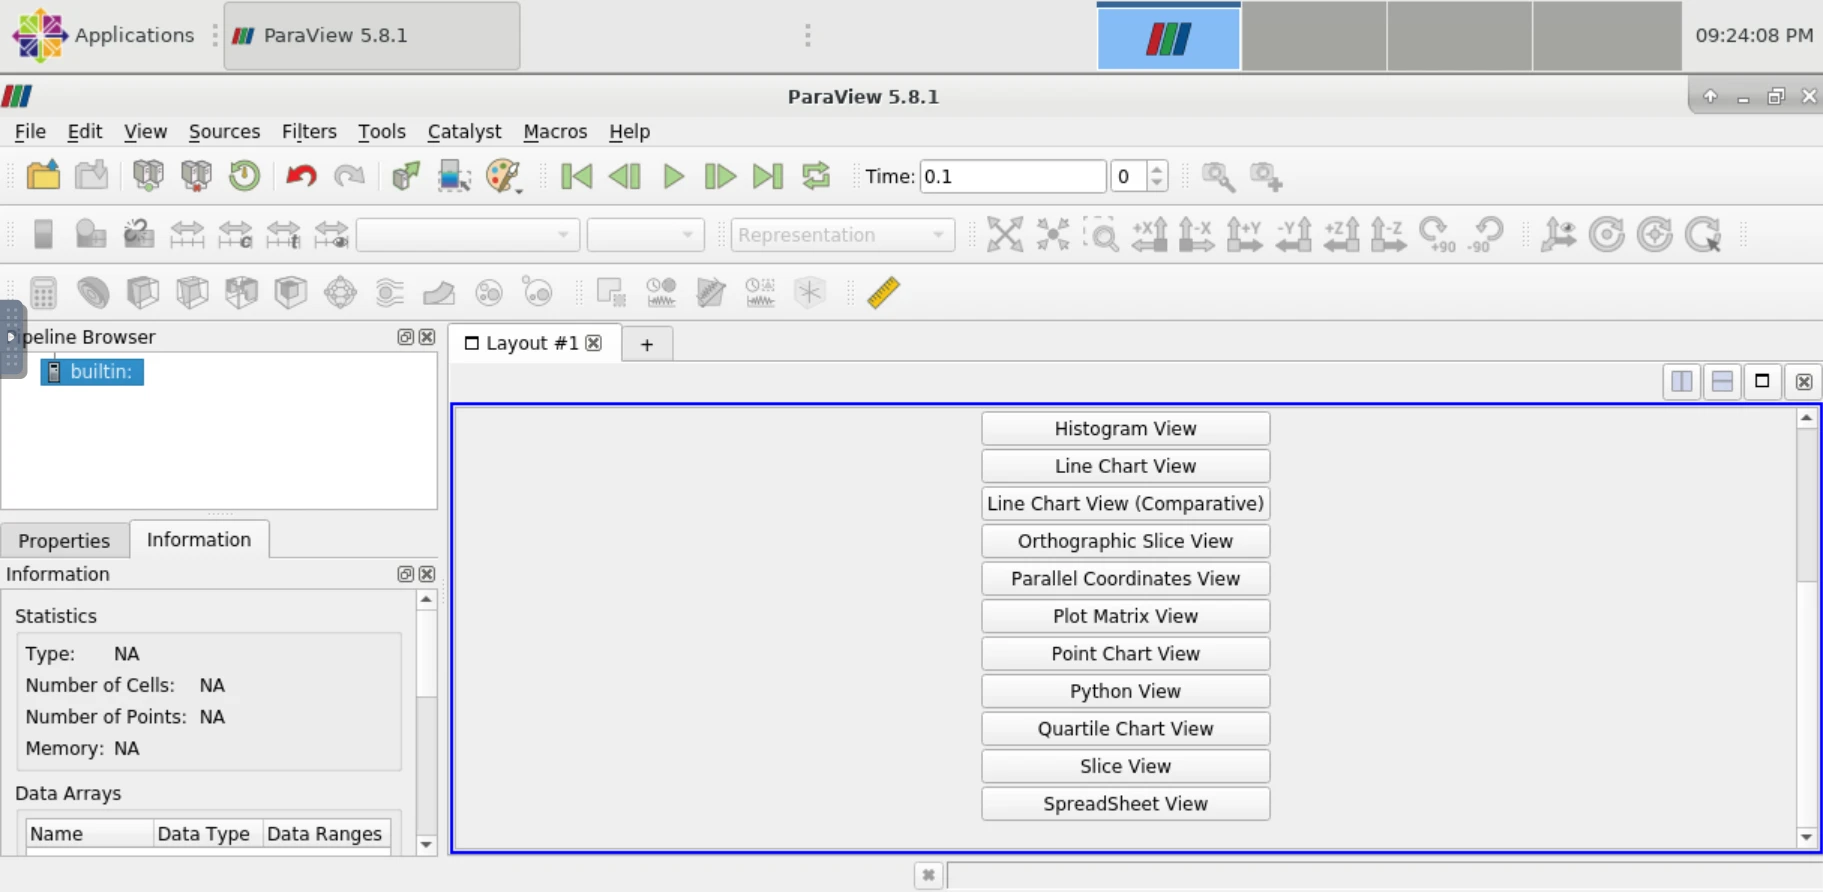Jump to the last frame

point(768,176)
